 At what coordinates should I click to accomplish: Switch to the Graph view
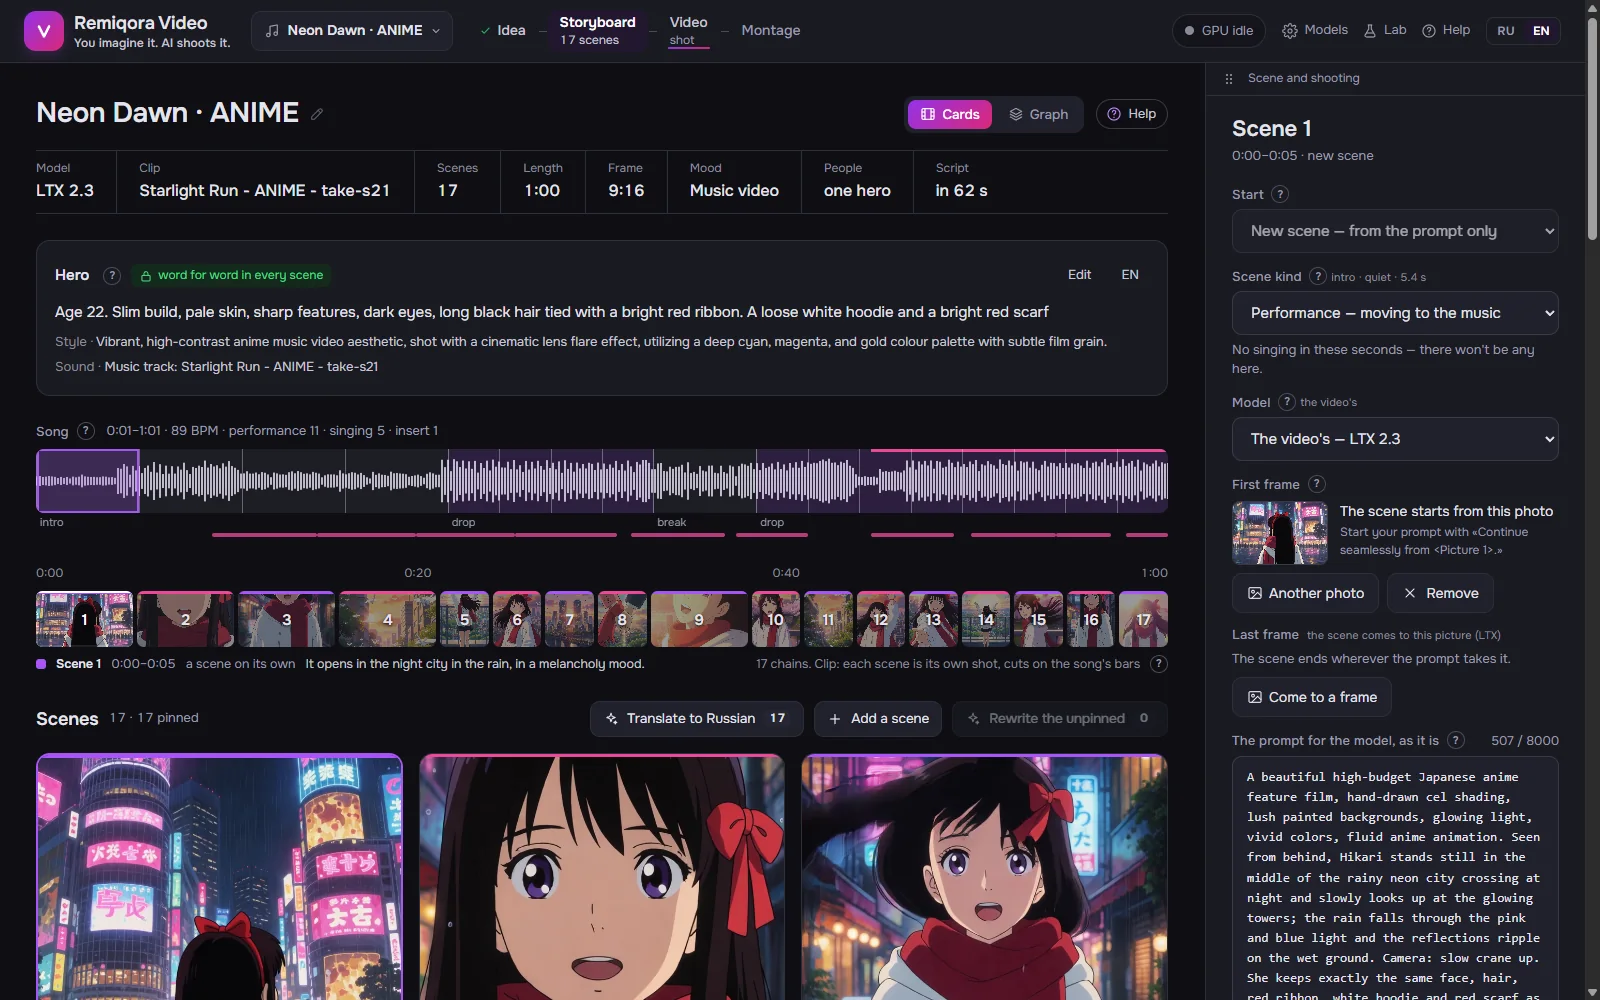1038,114
